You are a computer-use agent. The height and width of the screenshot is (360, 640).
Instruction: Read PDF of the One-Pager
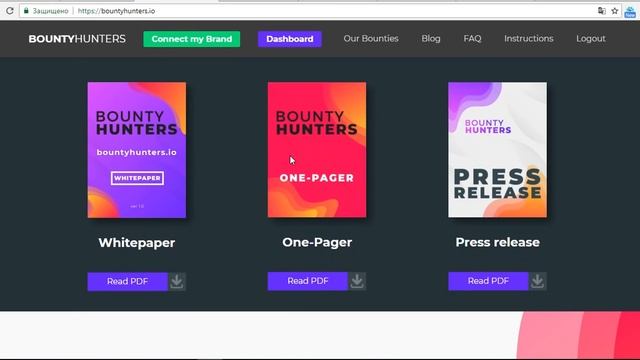pyautogui.click(x=308, y=281)
